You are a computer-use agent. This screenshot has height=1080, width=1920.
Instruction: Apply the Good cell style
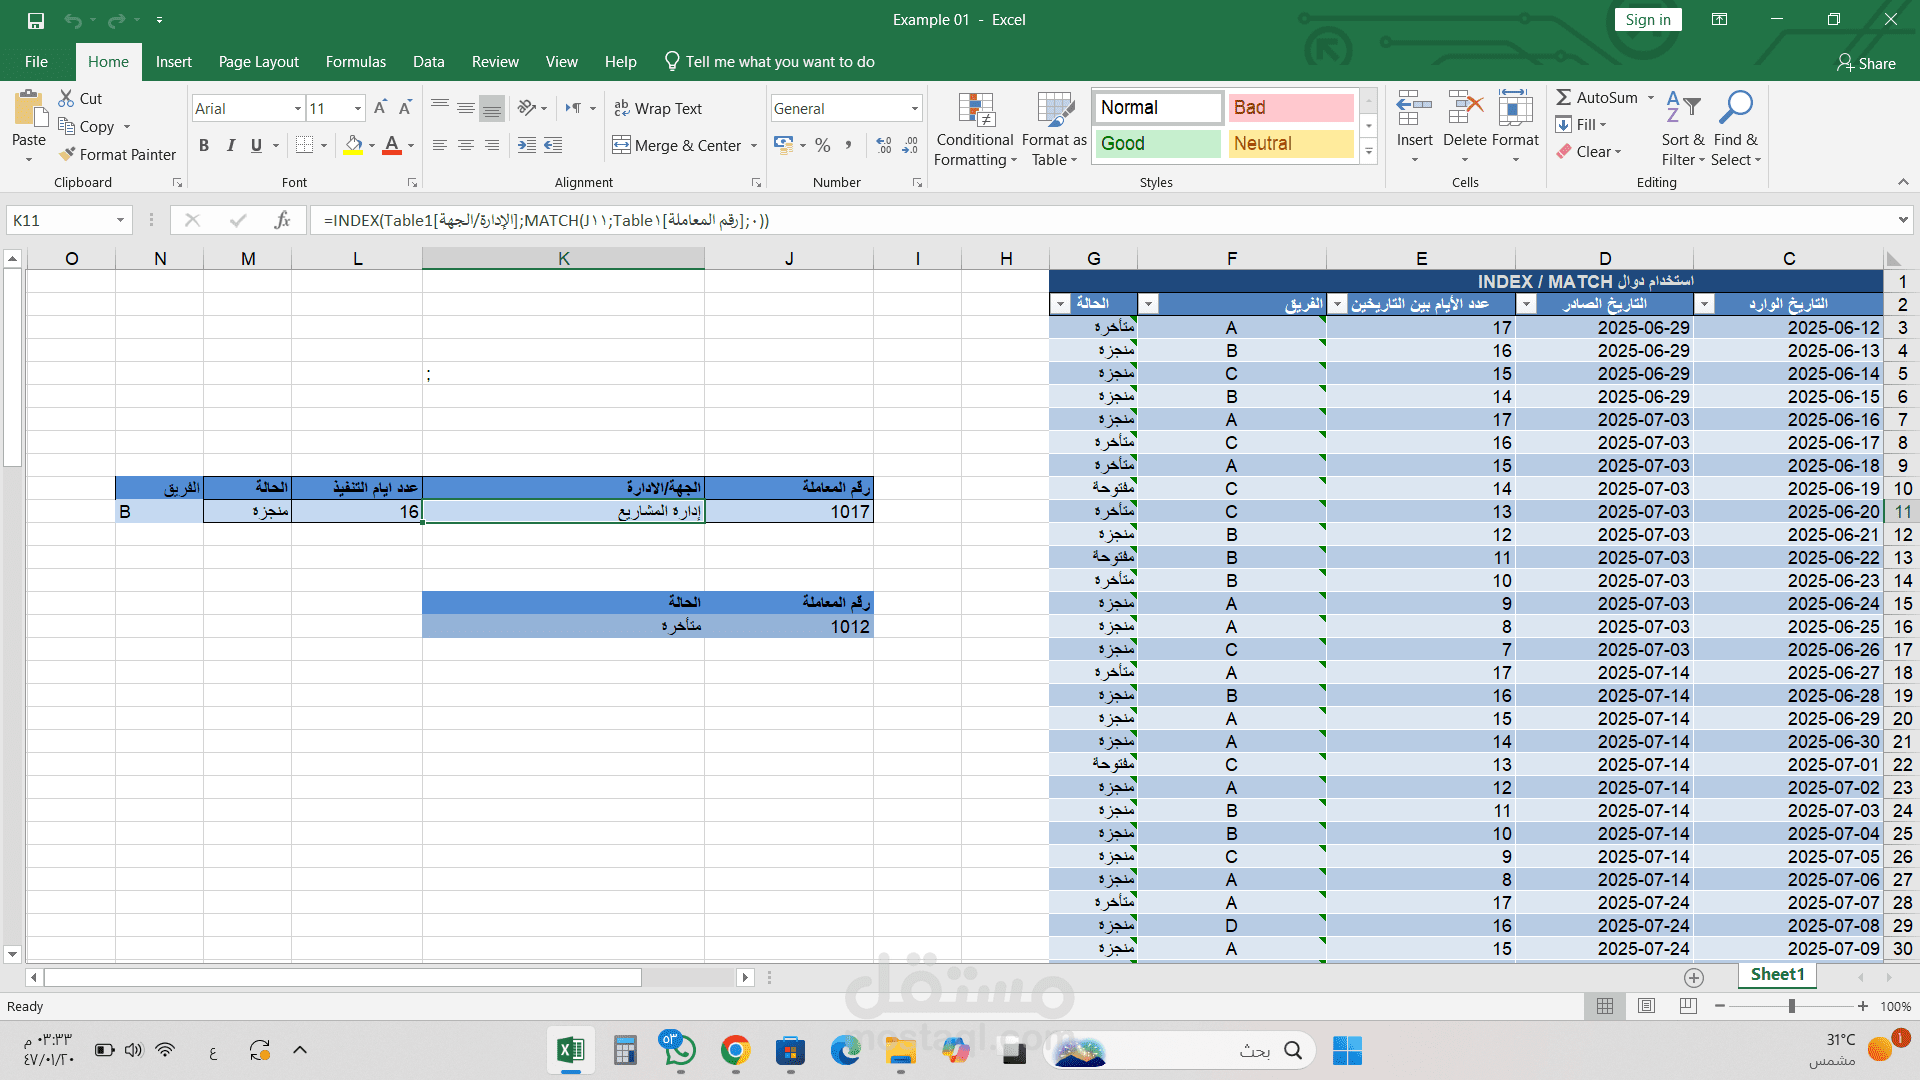point(1158,143)
